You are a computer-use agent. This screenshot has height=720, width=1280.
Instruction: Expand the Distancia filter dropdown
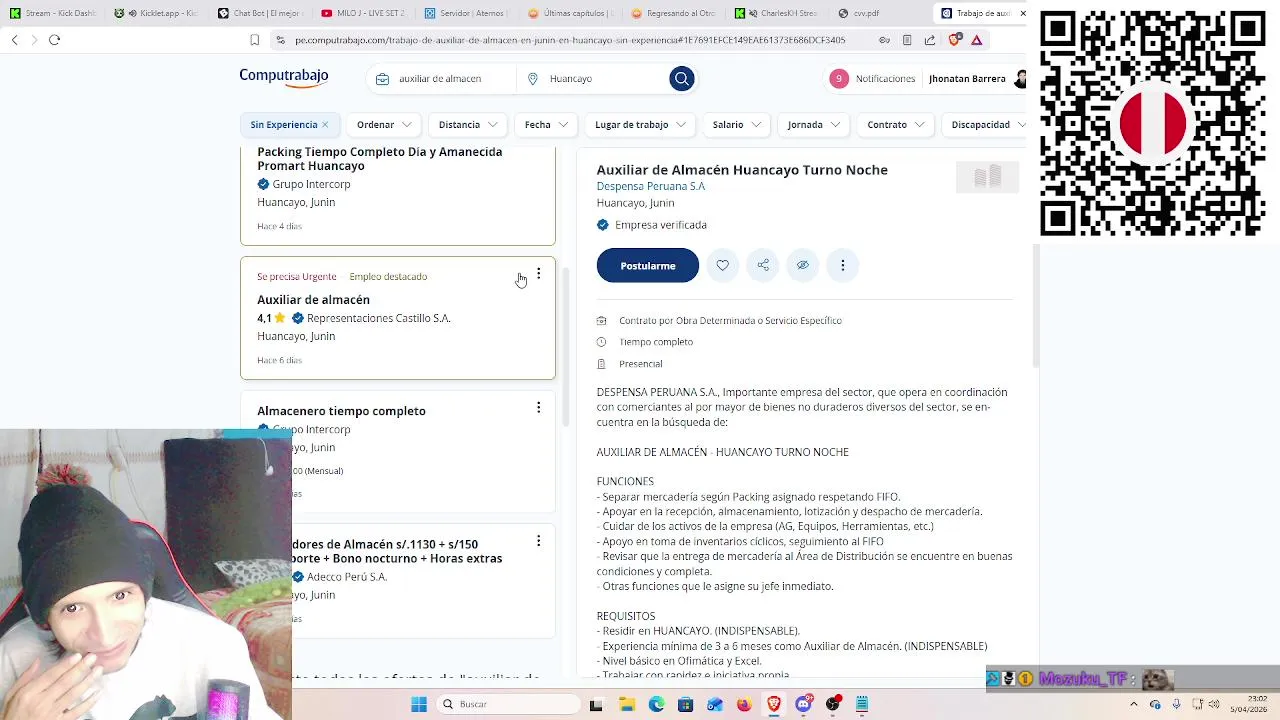(x=469, y=125)
